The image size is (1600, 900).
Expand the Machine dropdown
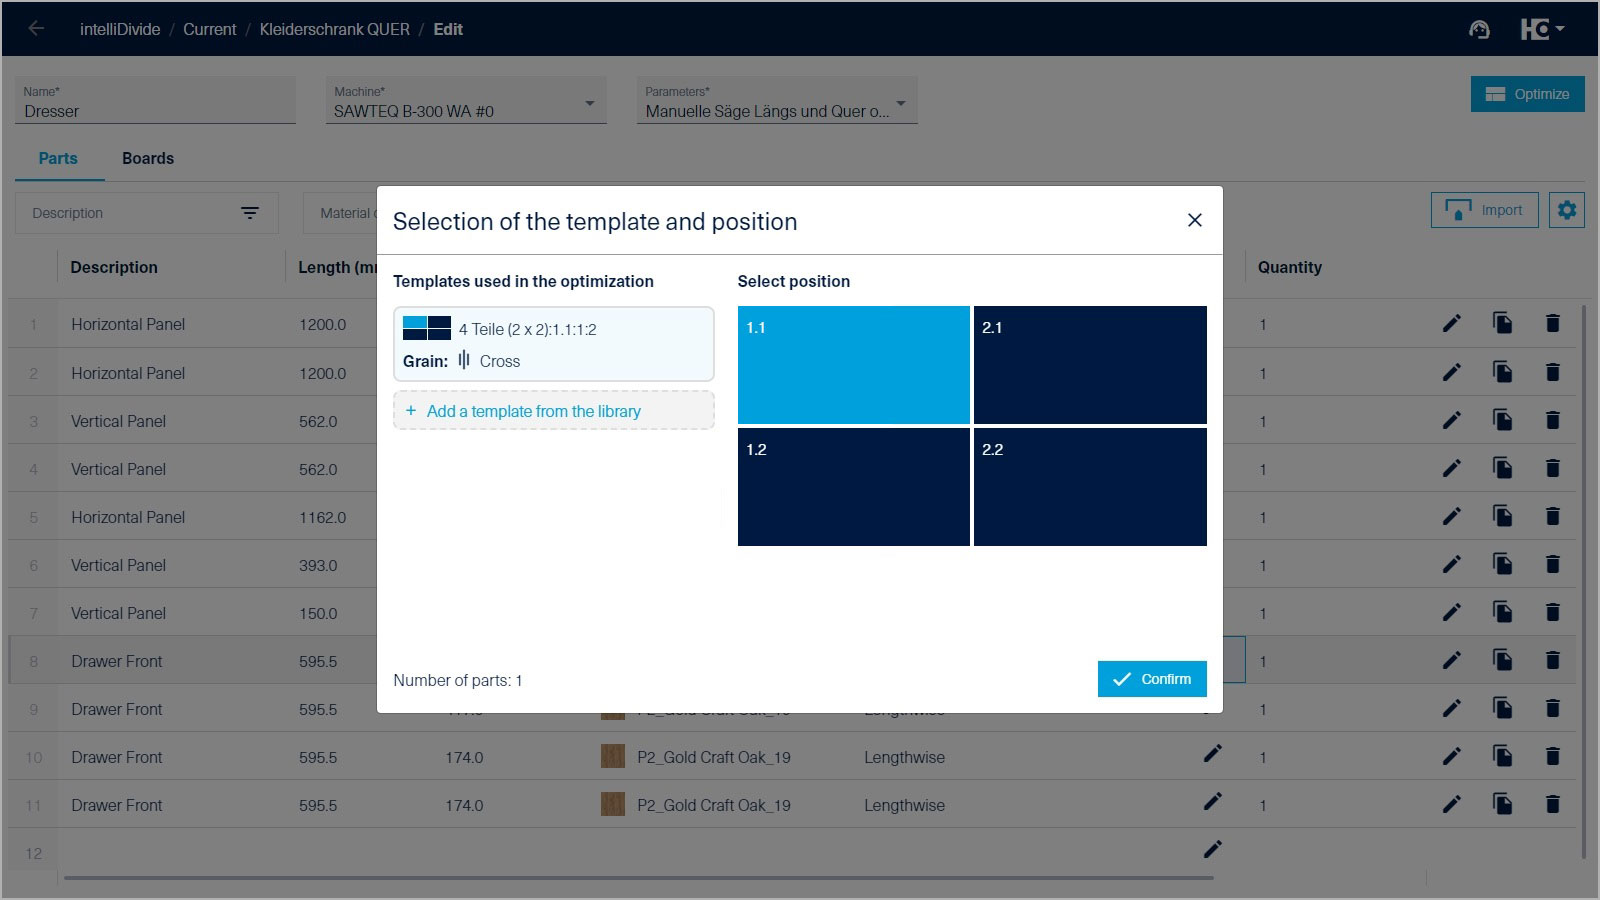[x=589, y=103]
